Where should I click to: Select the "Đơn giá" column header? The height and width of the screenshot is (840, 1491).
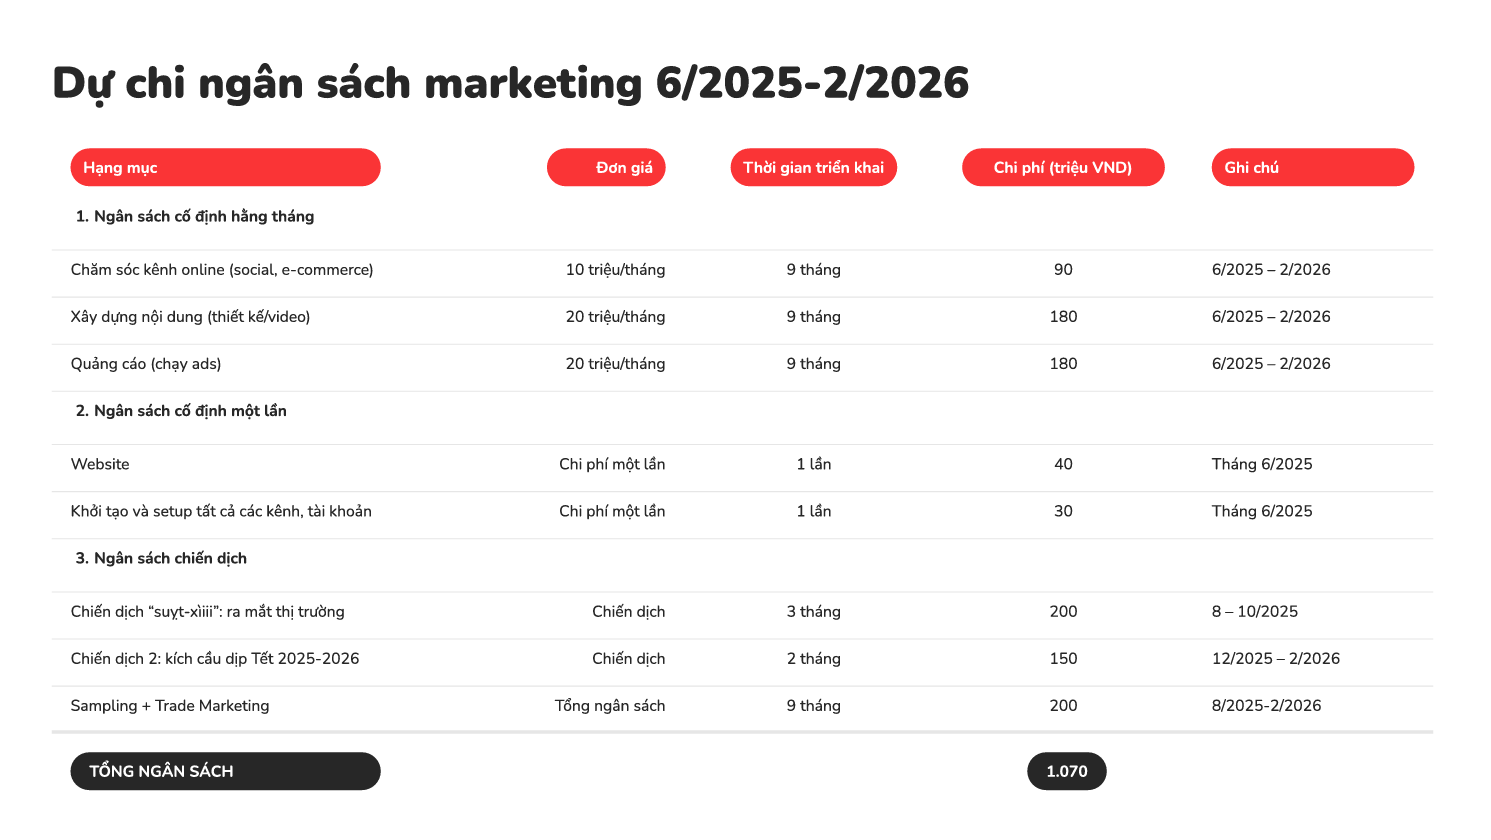(606, 167)
